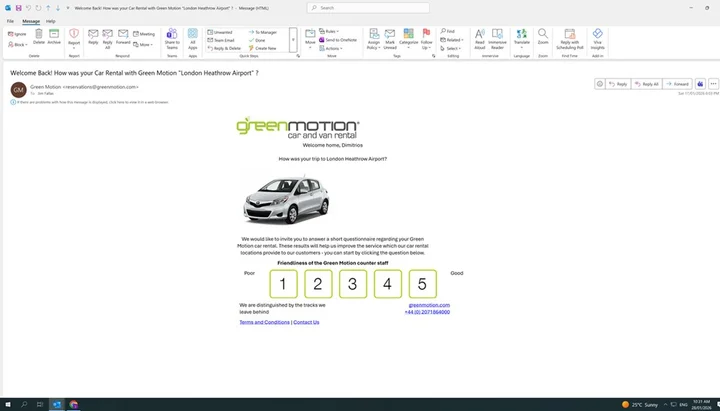Run the Unwanted quick step
Viewport: 720px width, 411px height.
pyautogui.click(x=220, y=32)
